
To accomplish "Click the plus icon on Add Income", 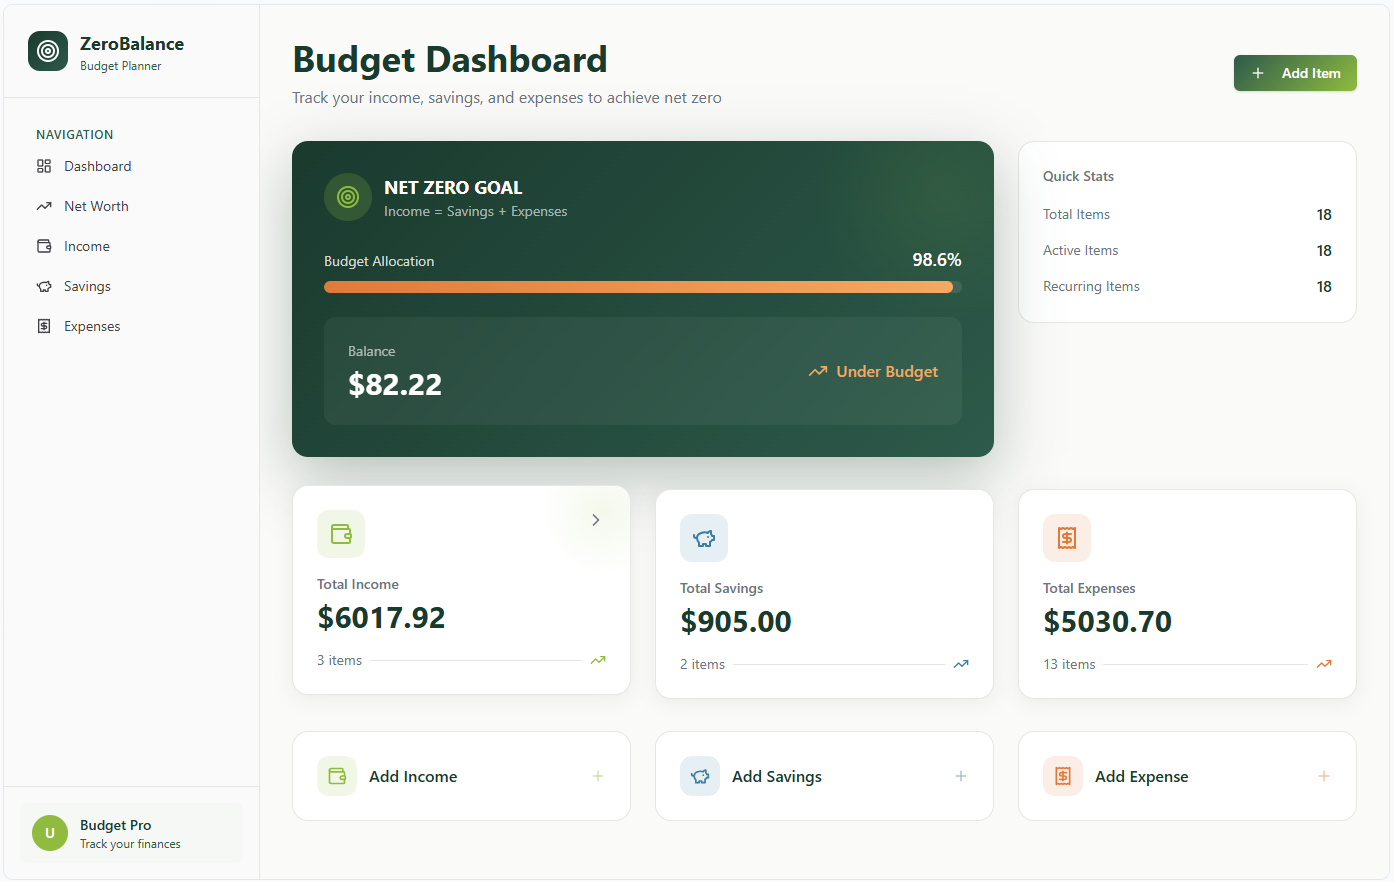I will (598, 776).
